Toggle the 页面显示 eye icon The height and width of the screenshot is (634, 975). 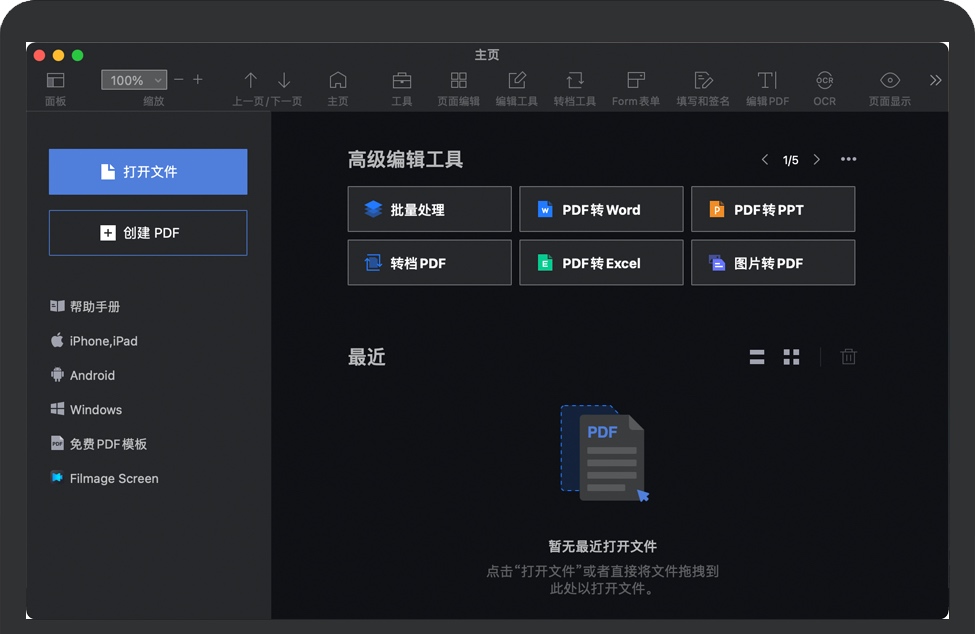(x=890, y=80)
